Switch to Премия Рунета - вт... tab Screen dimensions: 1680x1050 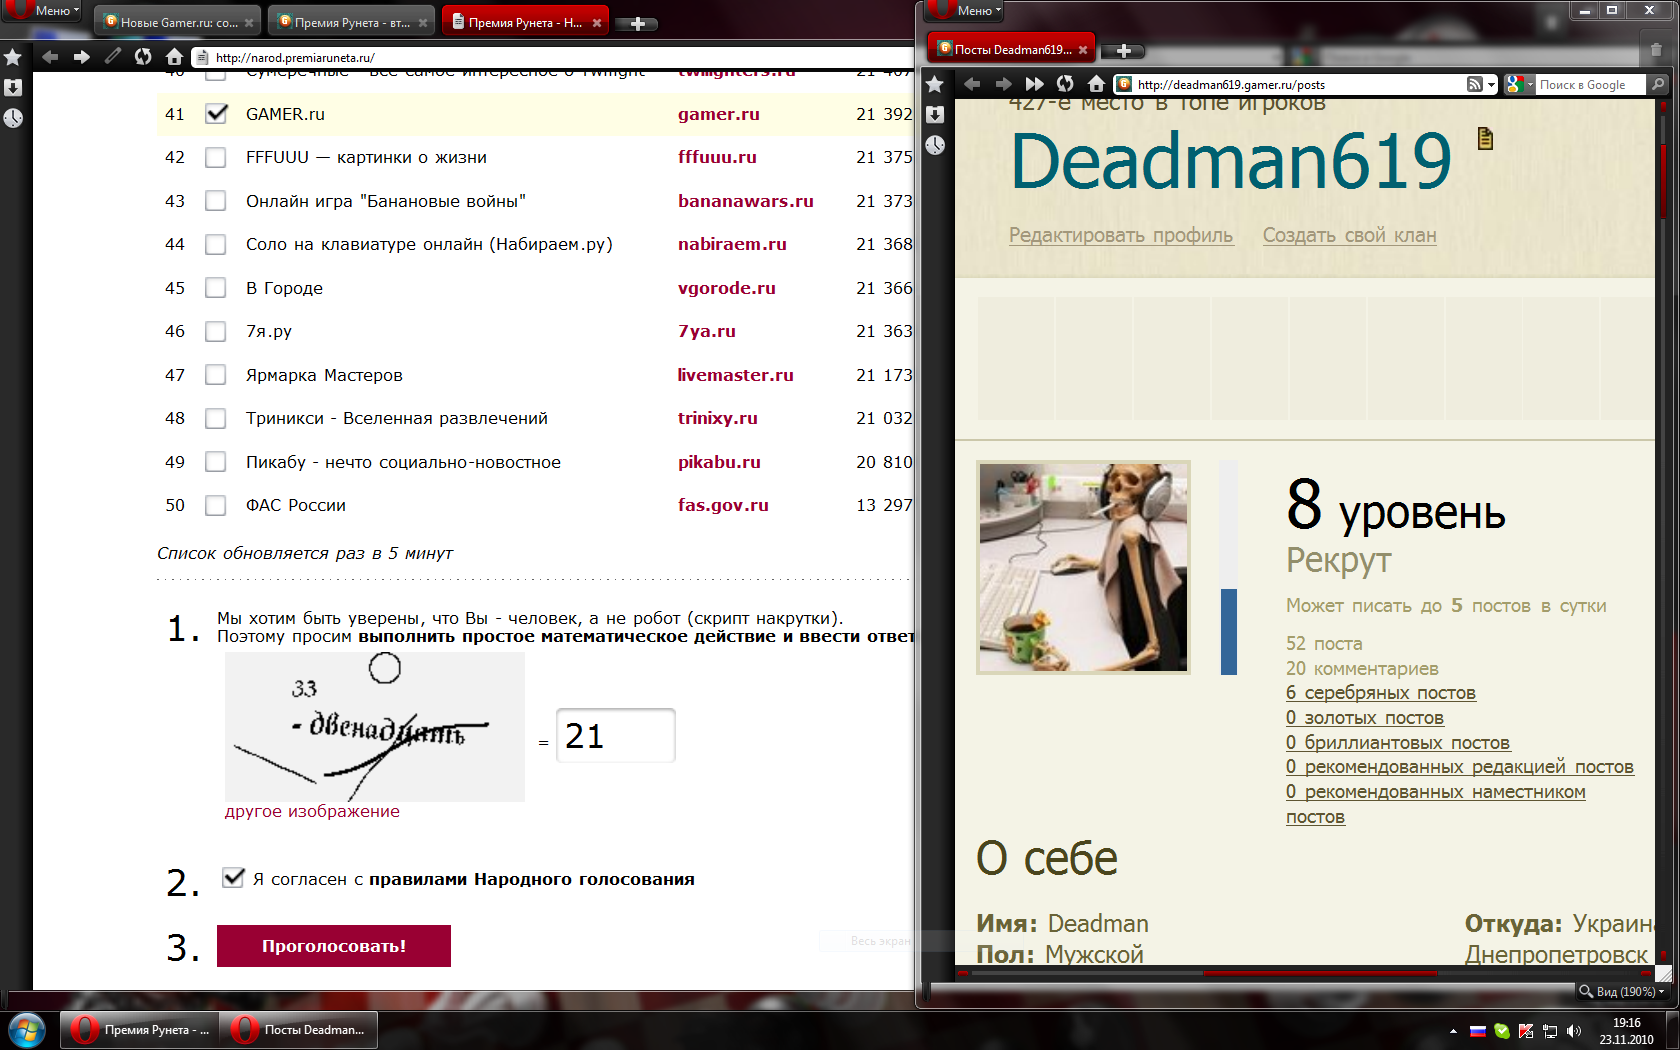[351, 22]
